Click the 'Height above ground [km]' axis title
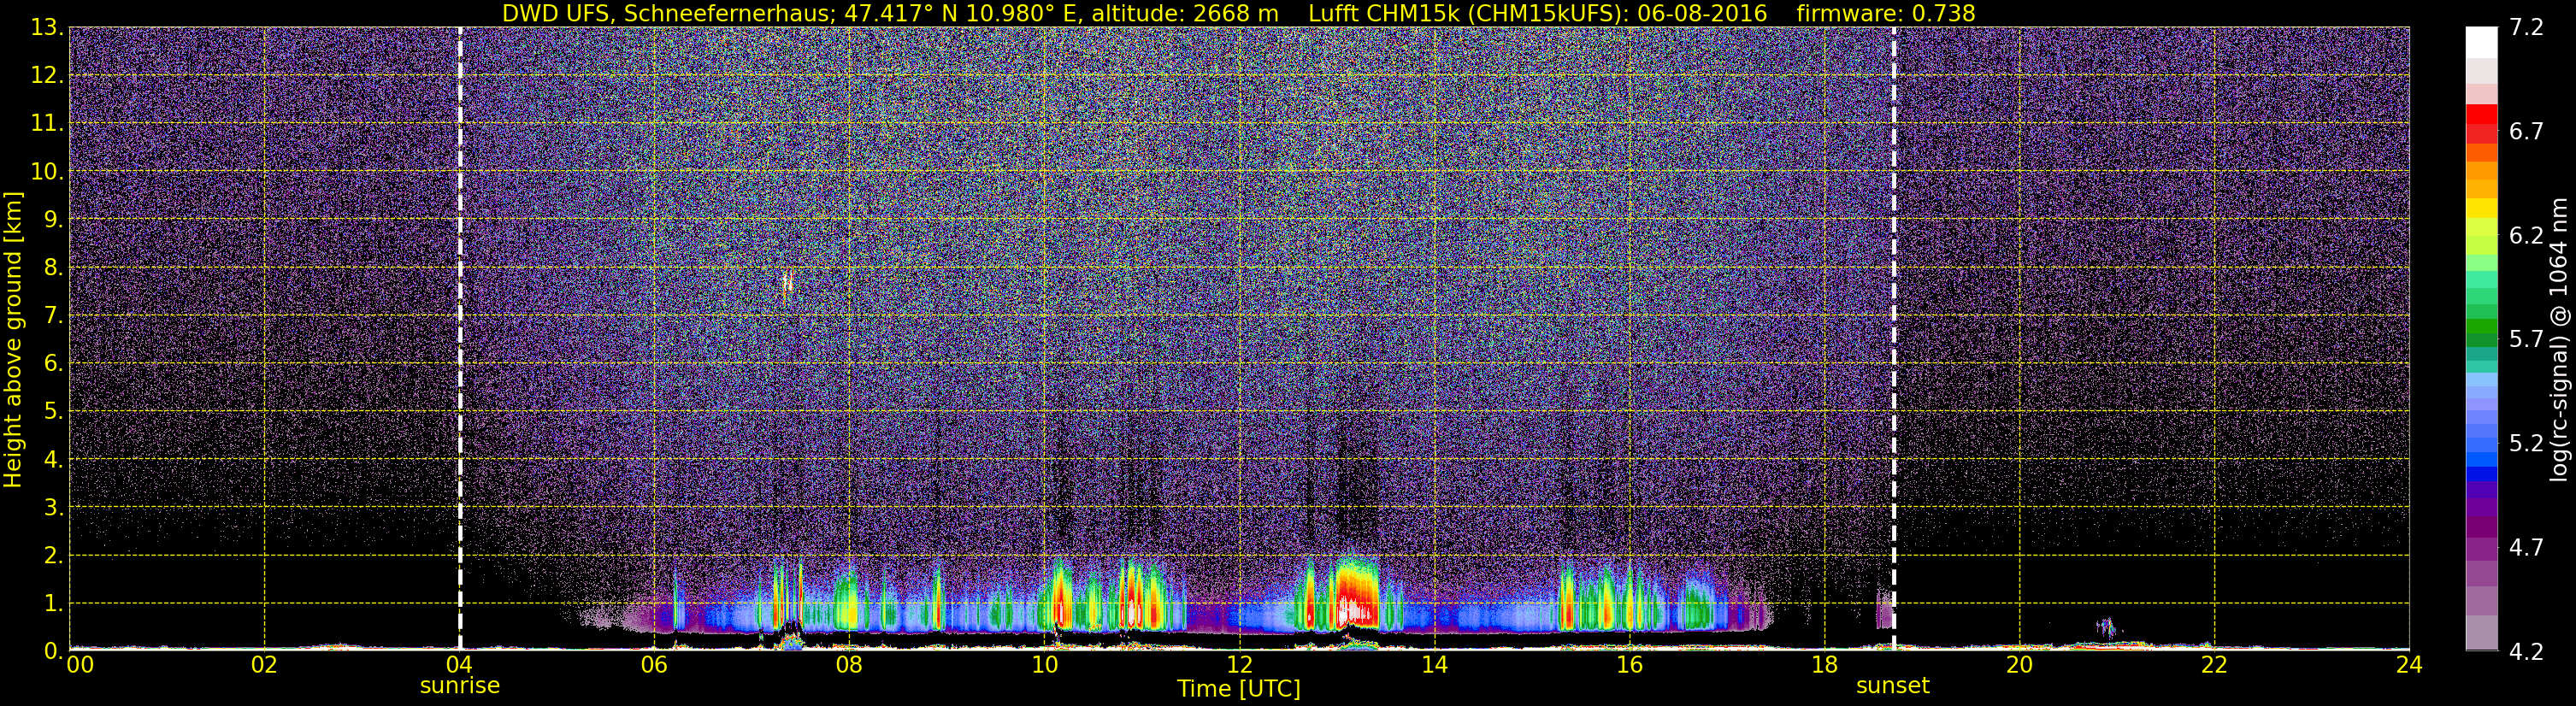The width and height of the screenshot is (2576, 706). pyautogui.click(x=13, y=340)
